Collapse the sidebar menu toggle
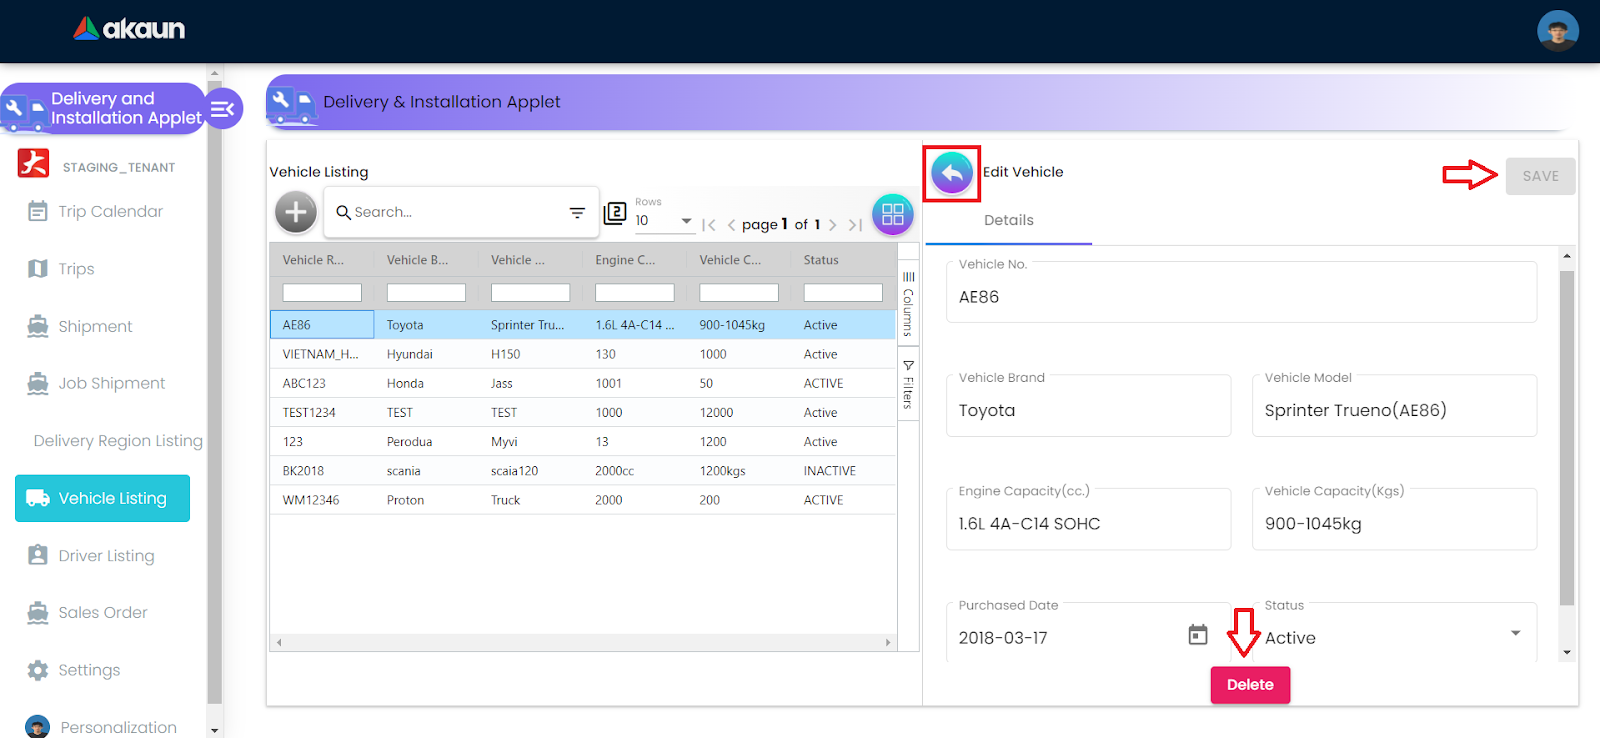The image size is (1600, 738). point(223,109)
